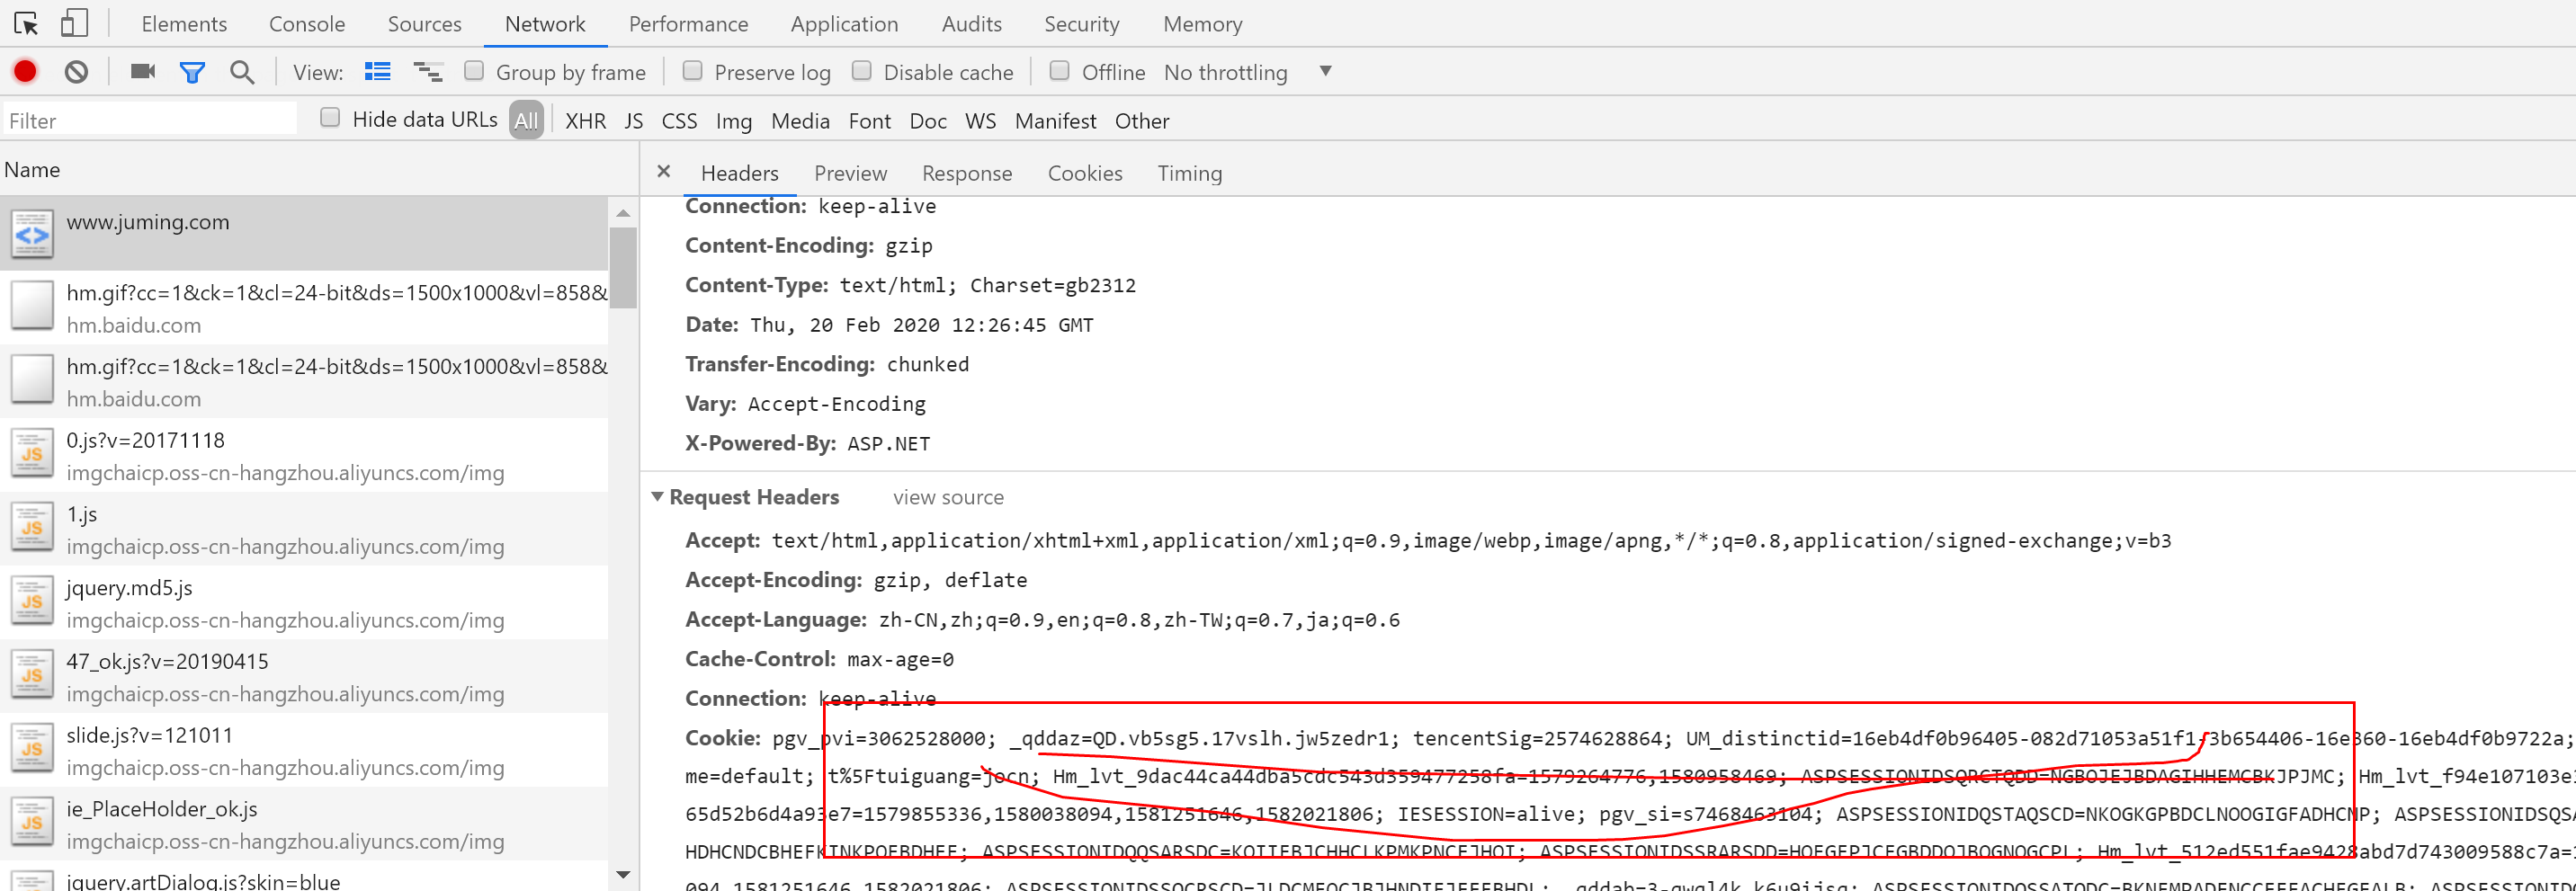Click the request list scroll down arrow

click(623, 875)
